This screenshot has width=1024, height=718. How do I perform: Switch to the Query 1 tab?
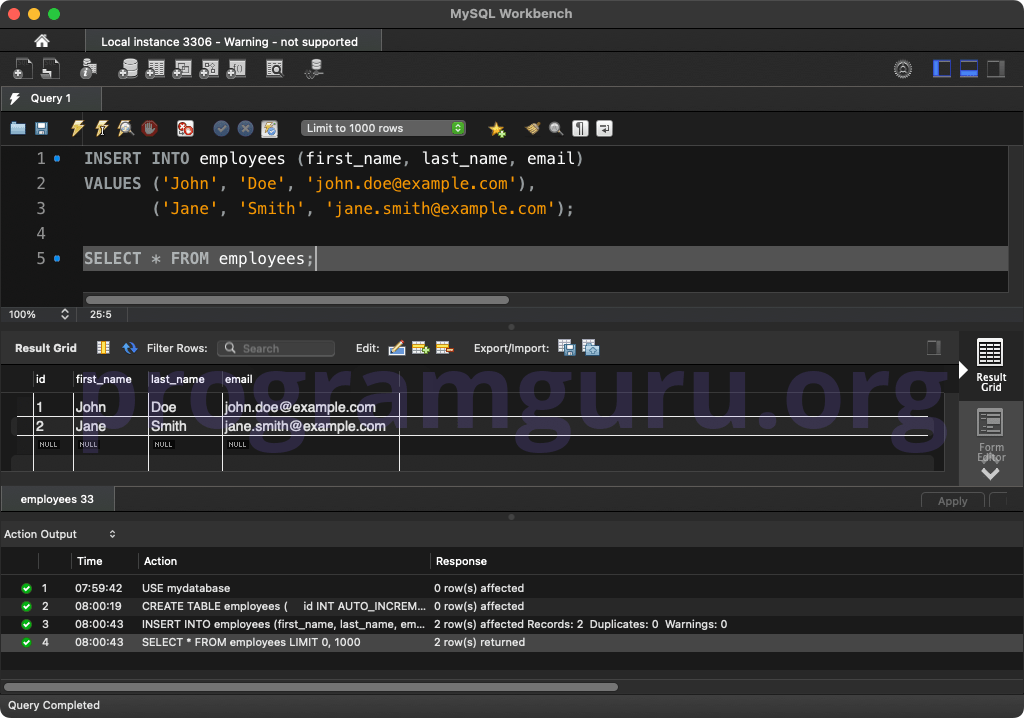click(50, 99)
